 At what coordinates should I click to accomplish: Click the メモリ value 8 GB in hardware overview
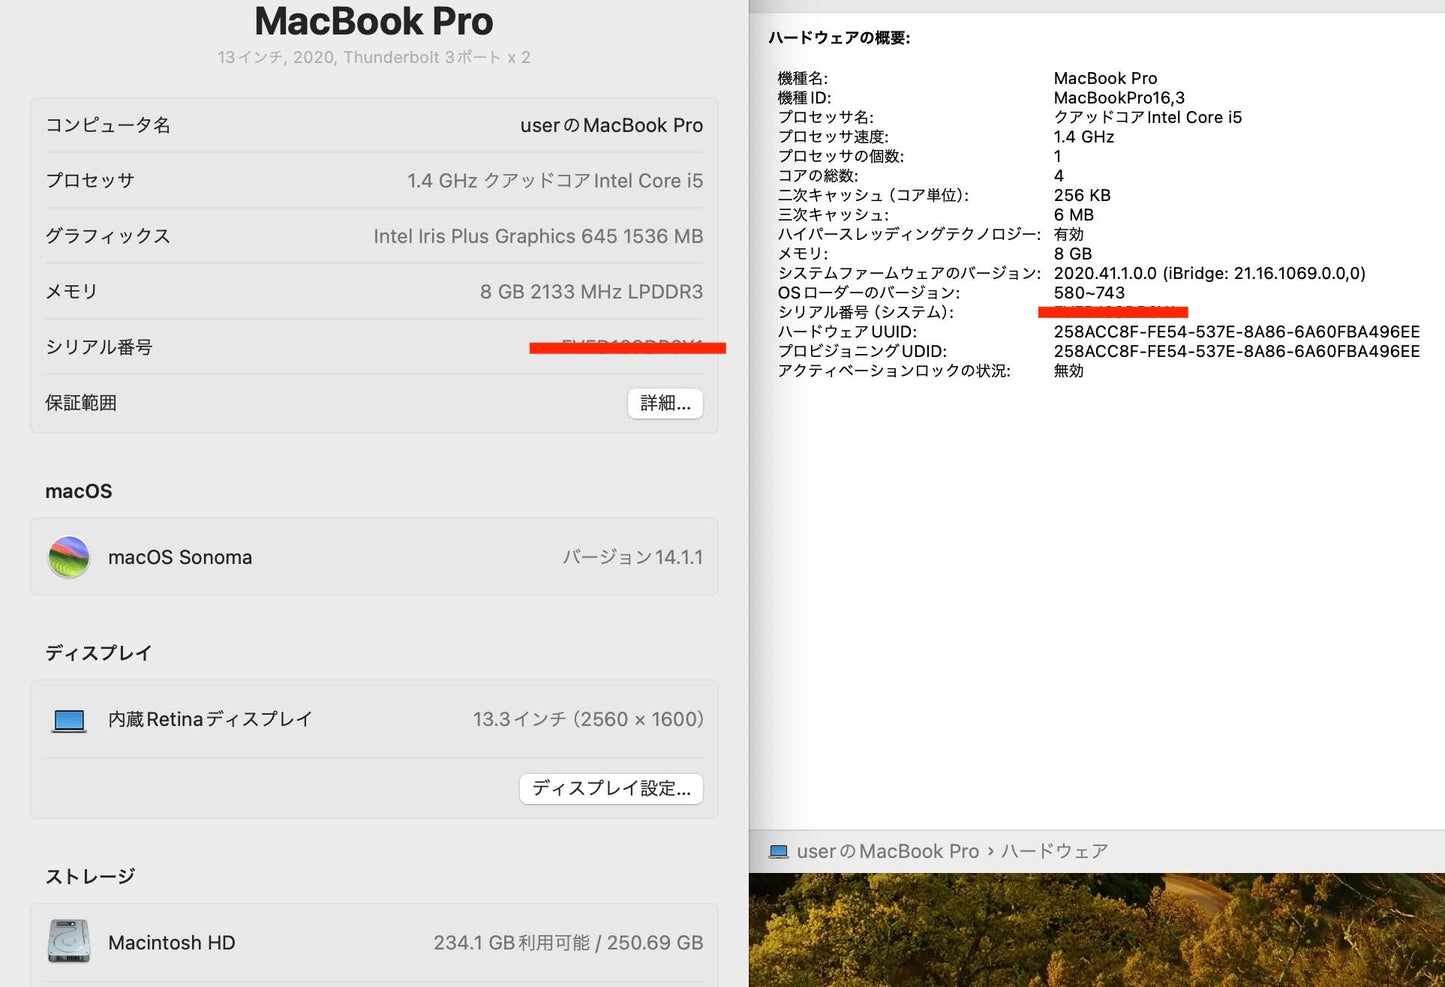pyautogui.click(x=1073, y=254)
